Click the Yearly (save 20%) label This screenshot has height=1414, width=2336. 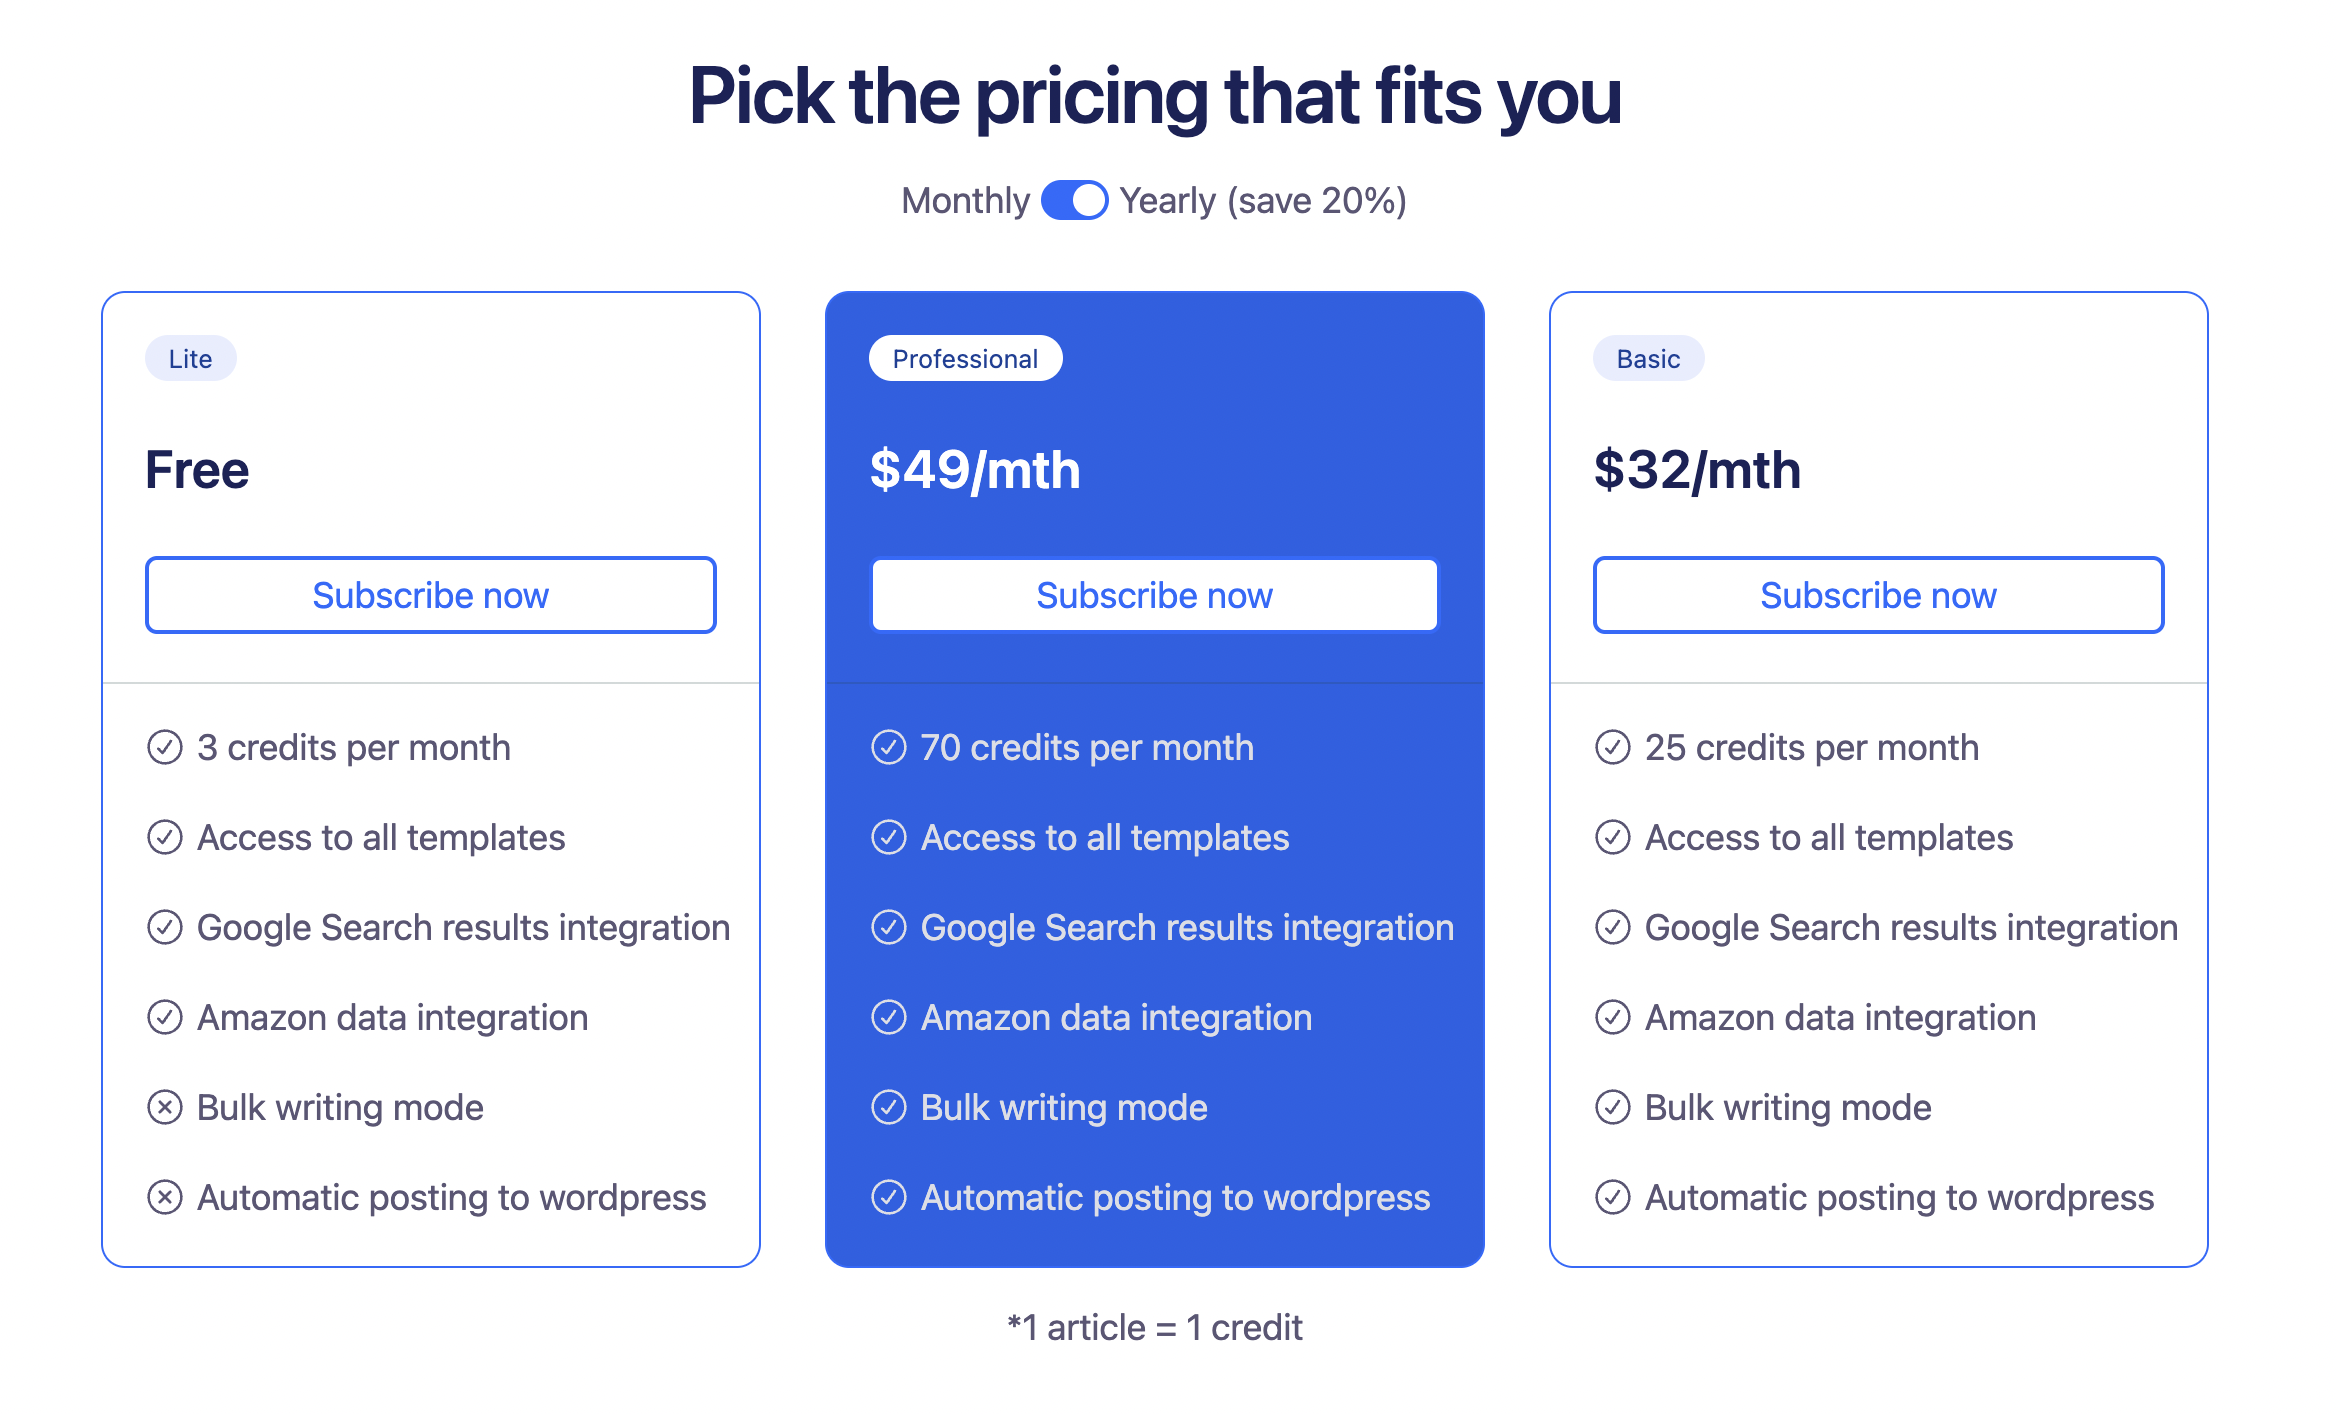pos(1263,201)
